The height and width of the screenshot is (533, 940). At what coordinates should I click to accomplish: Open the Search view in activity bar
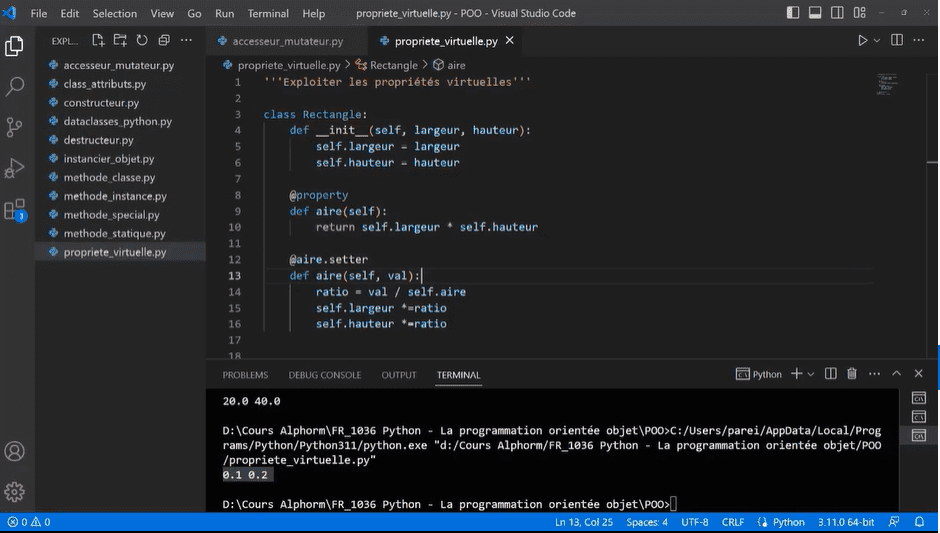14,86
